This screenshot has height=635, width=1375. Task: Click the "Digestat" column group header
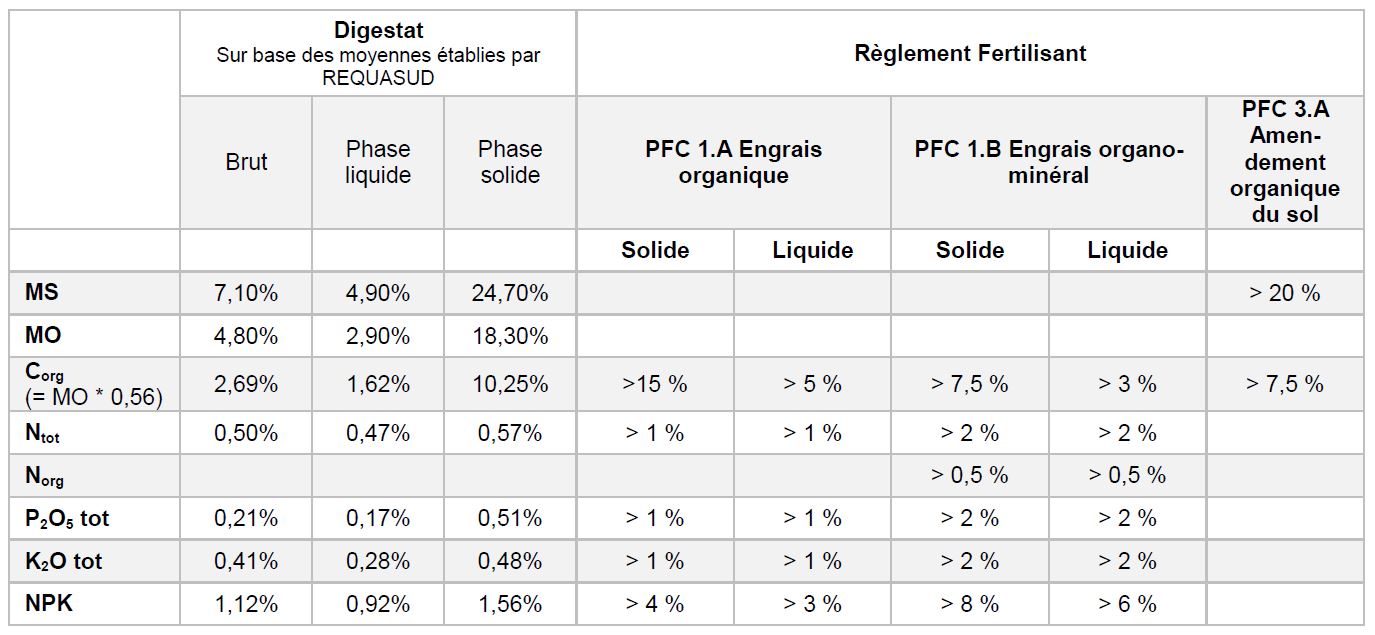(378, 32)
